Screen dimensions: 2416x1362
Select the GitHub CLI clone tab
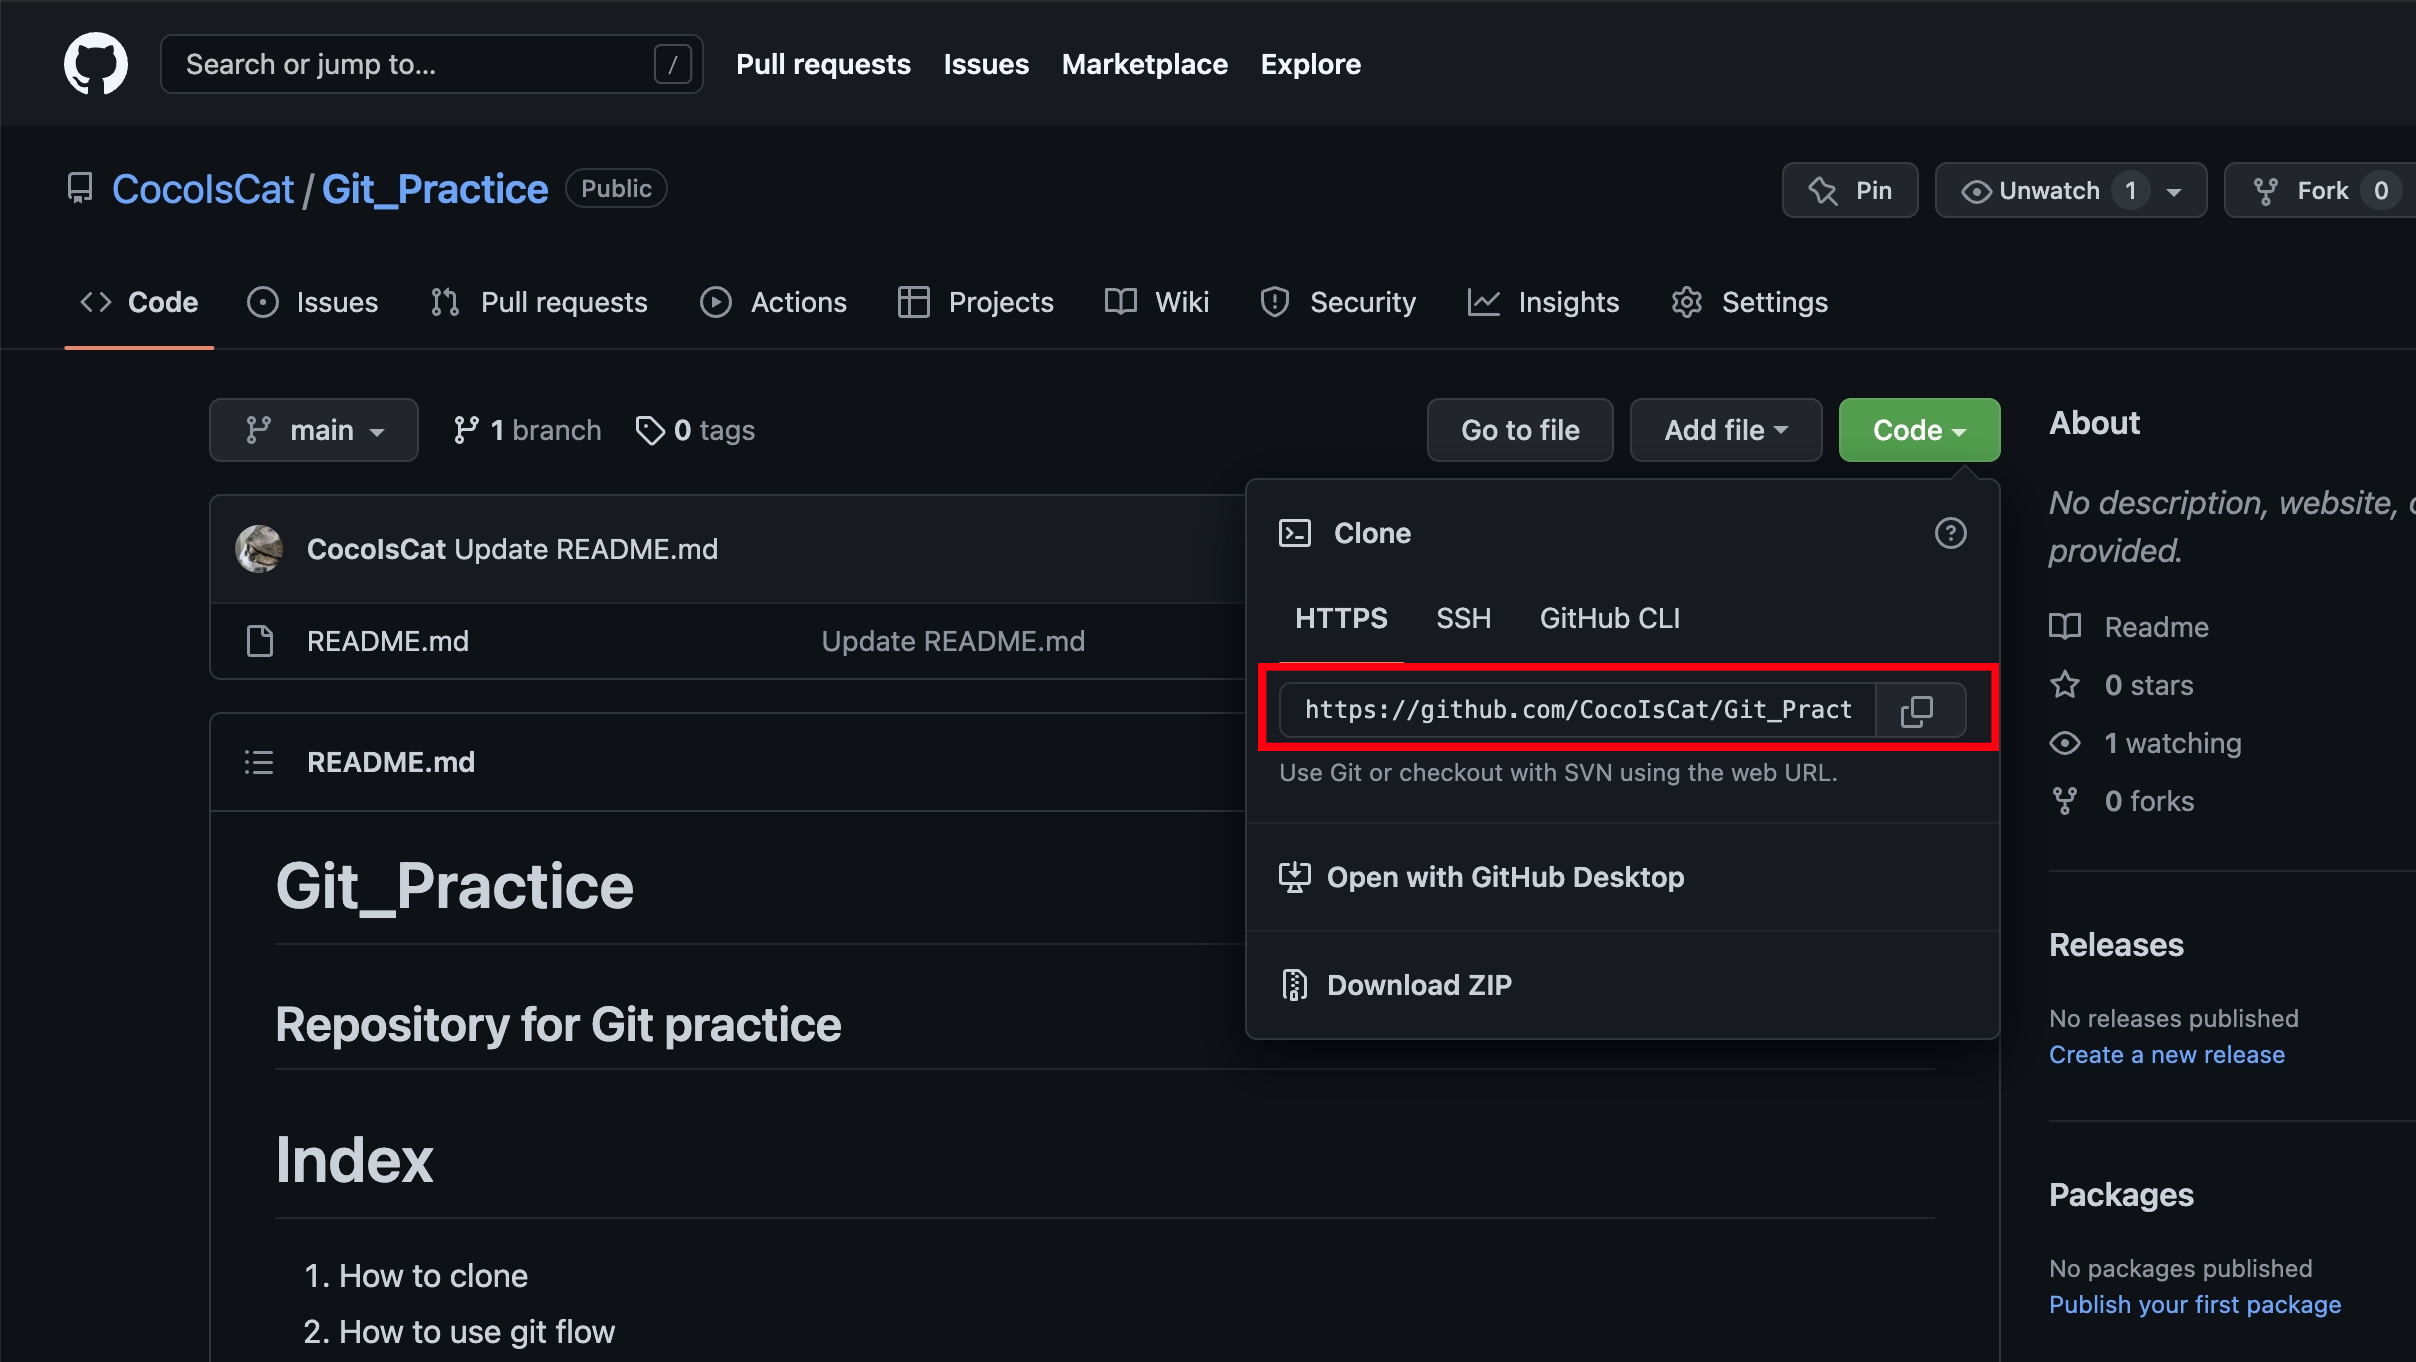(1609, 618)
